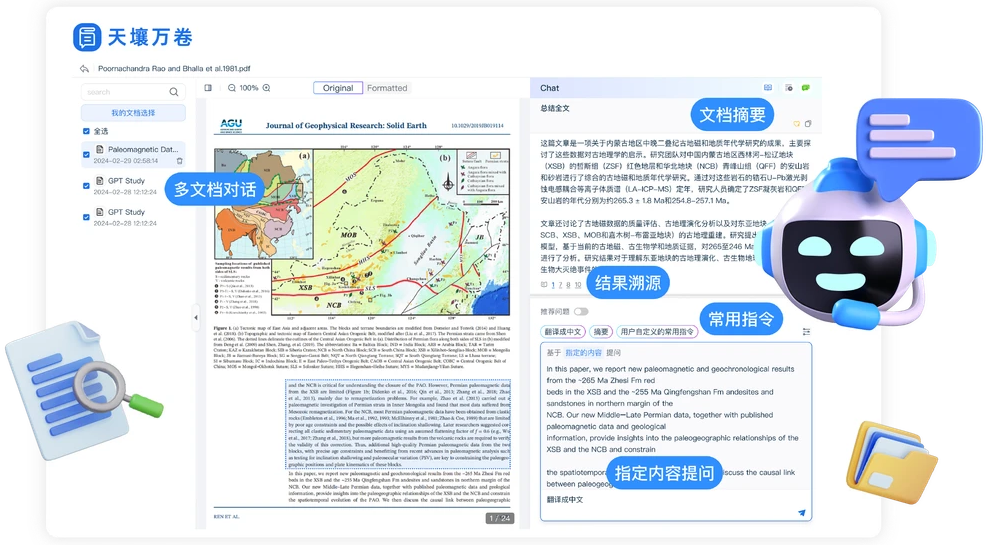Toggle the PDF sidebar panel icon
Viewport: 986px width, 545px height.
pyautogui.click(x=208, y=88)
